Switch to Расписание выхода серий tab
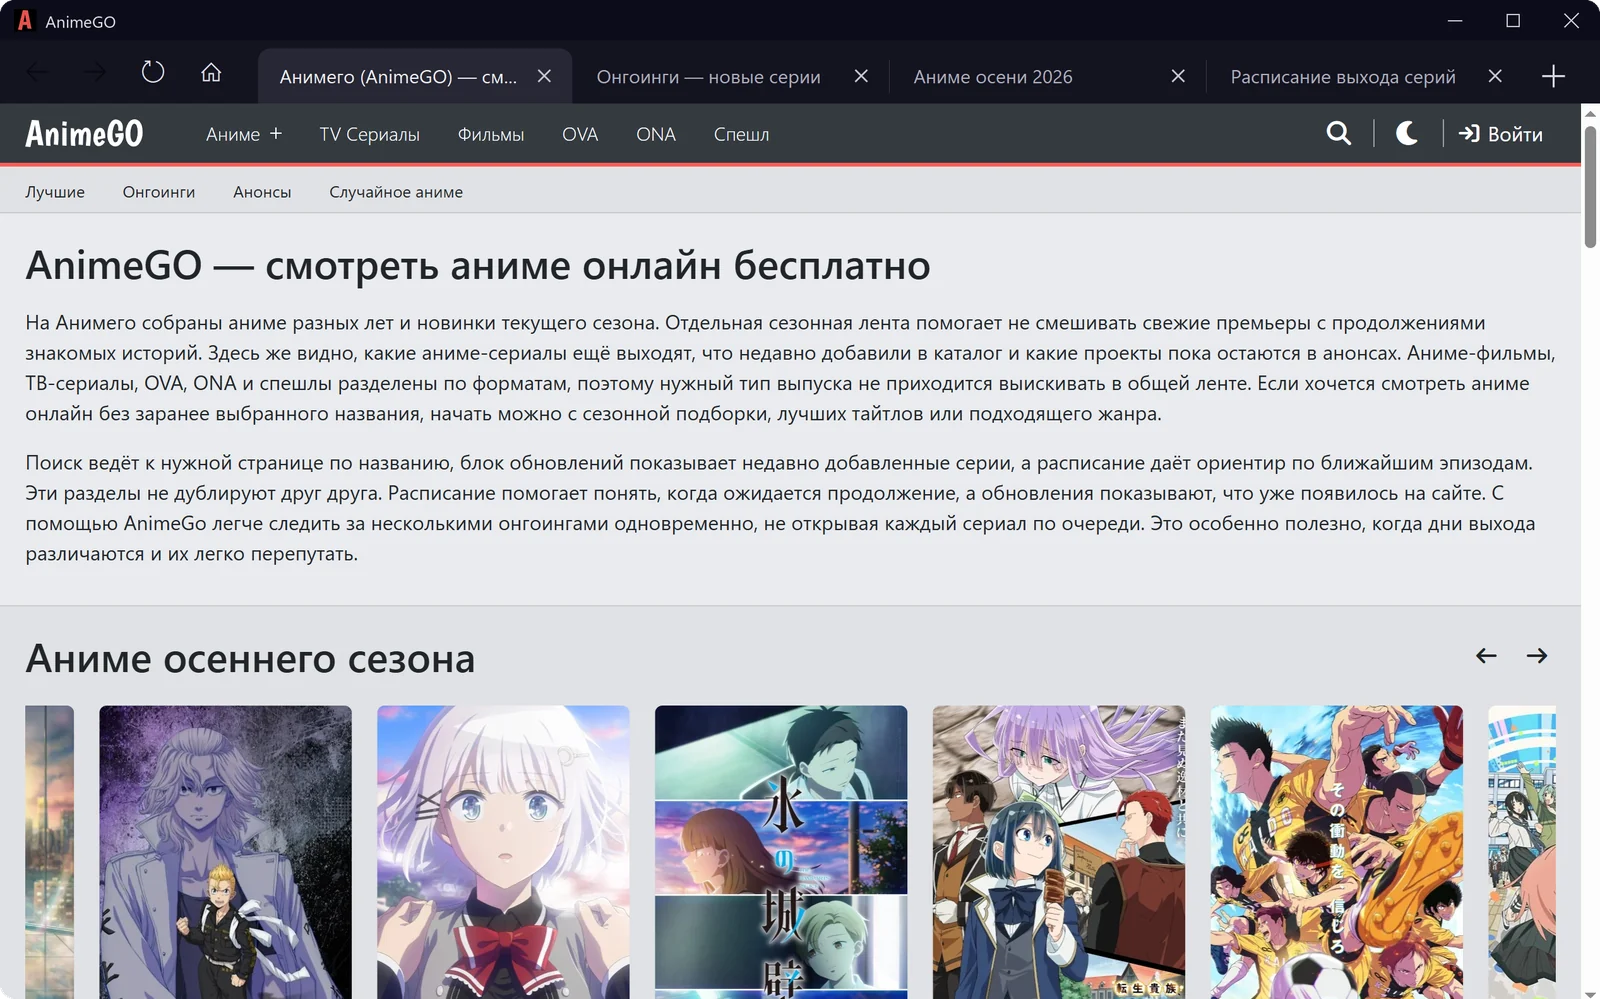 [x=1343, y=77]
